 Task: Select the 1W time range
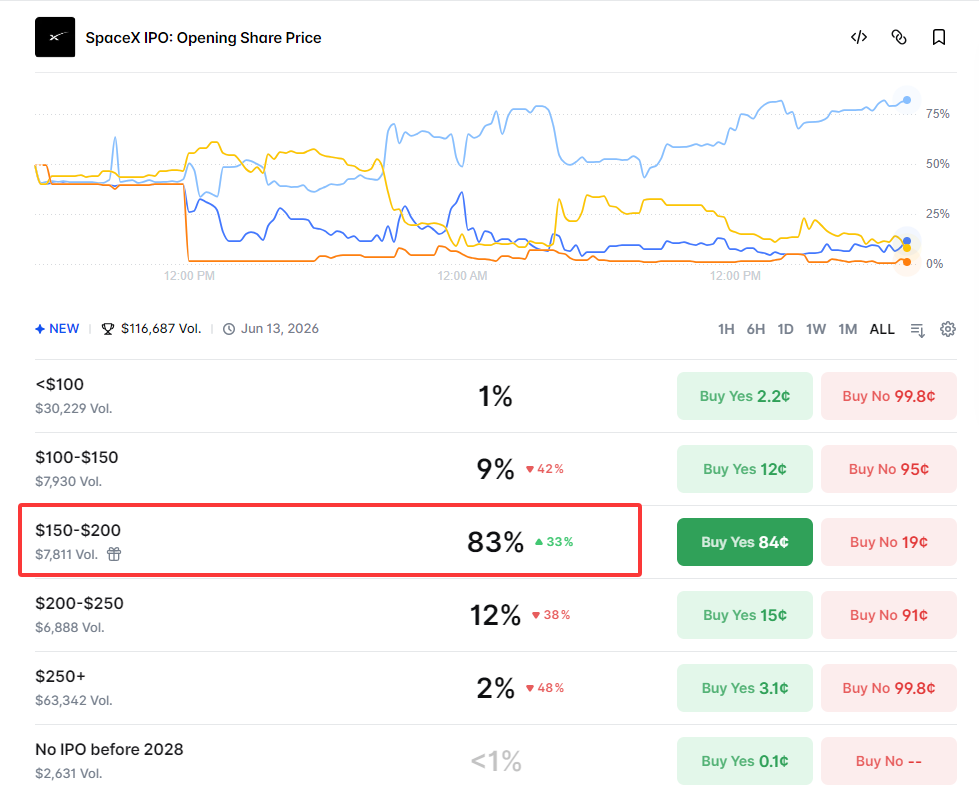815,329
